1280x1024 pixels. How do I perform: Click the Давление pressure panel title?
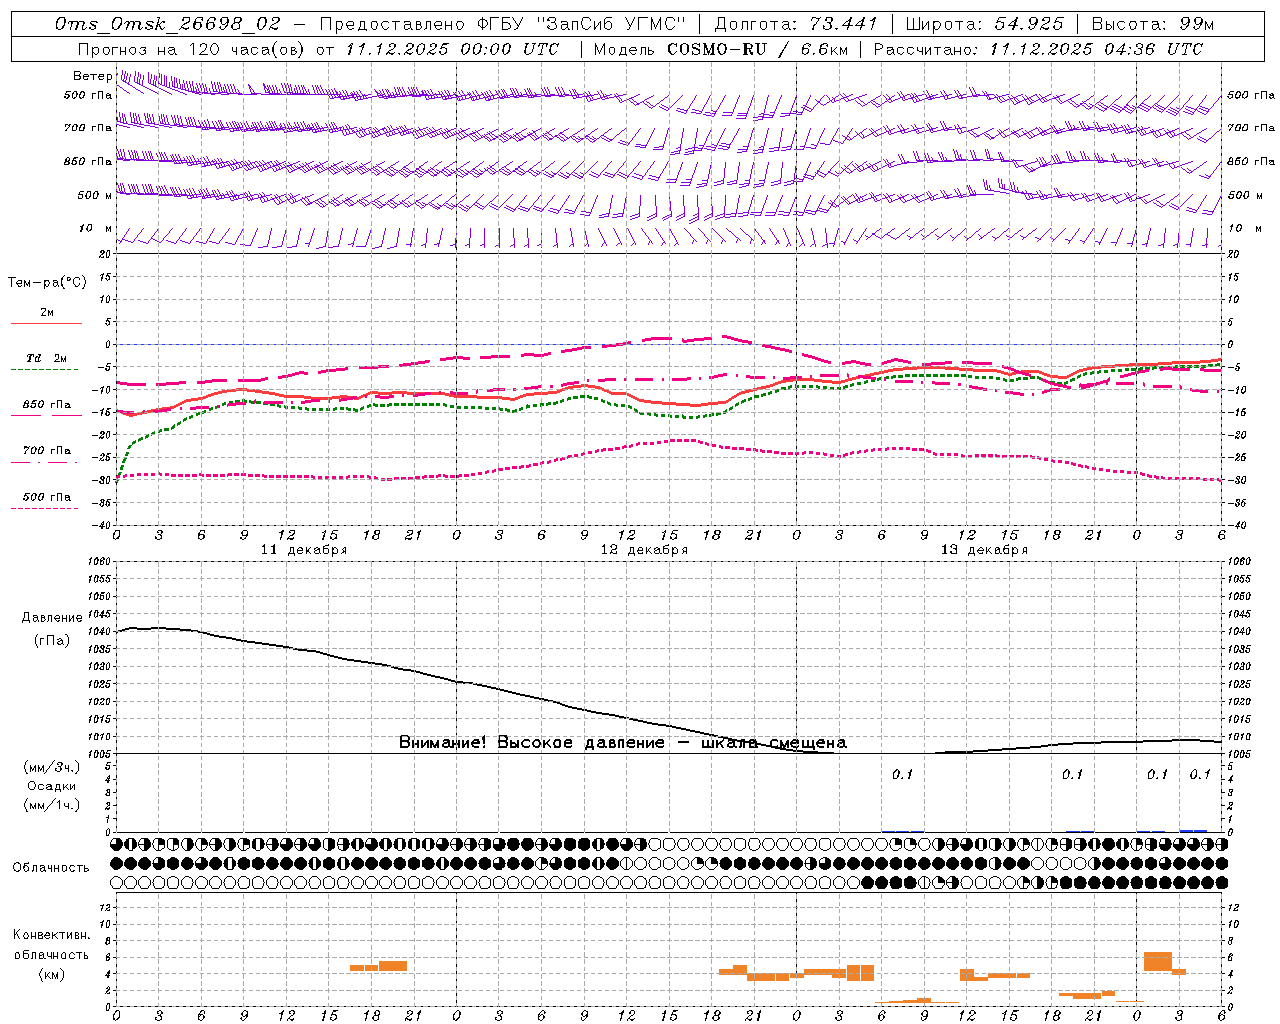click(x=52, y=618)
